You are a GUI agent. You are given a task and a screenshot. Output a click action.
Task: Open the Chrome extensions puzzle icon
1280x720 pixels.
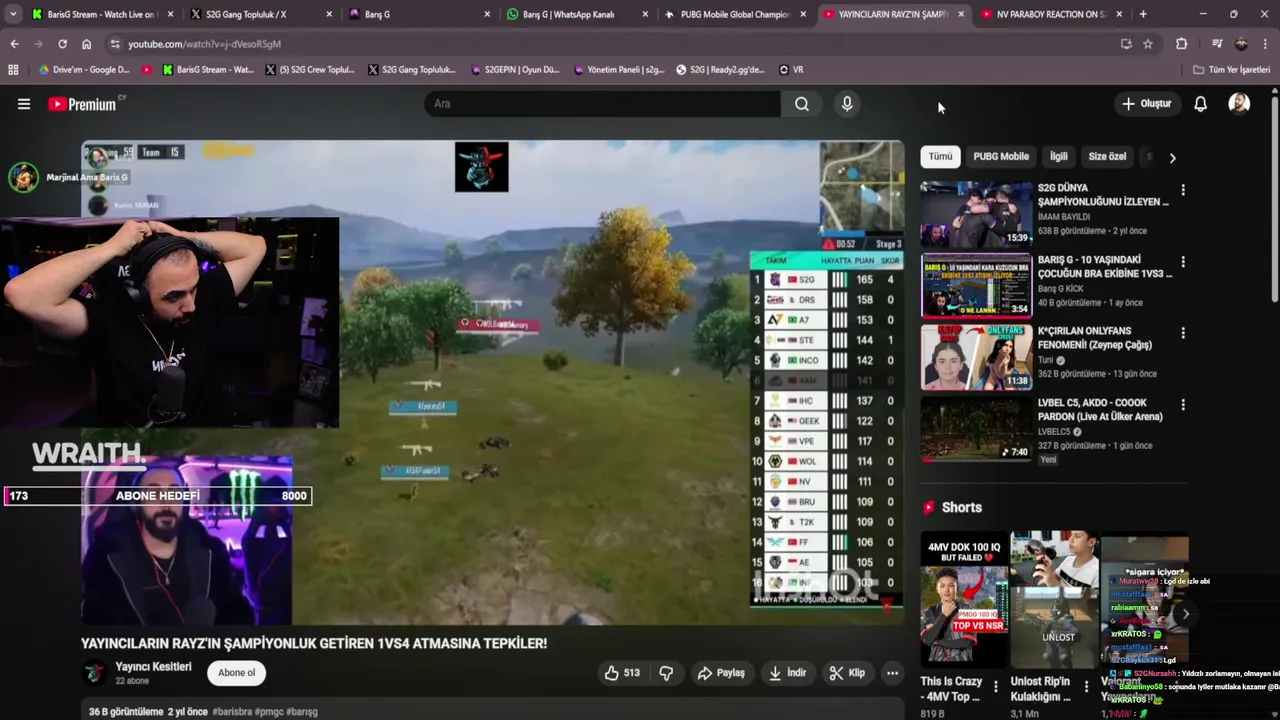(x=1181, y=44)
